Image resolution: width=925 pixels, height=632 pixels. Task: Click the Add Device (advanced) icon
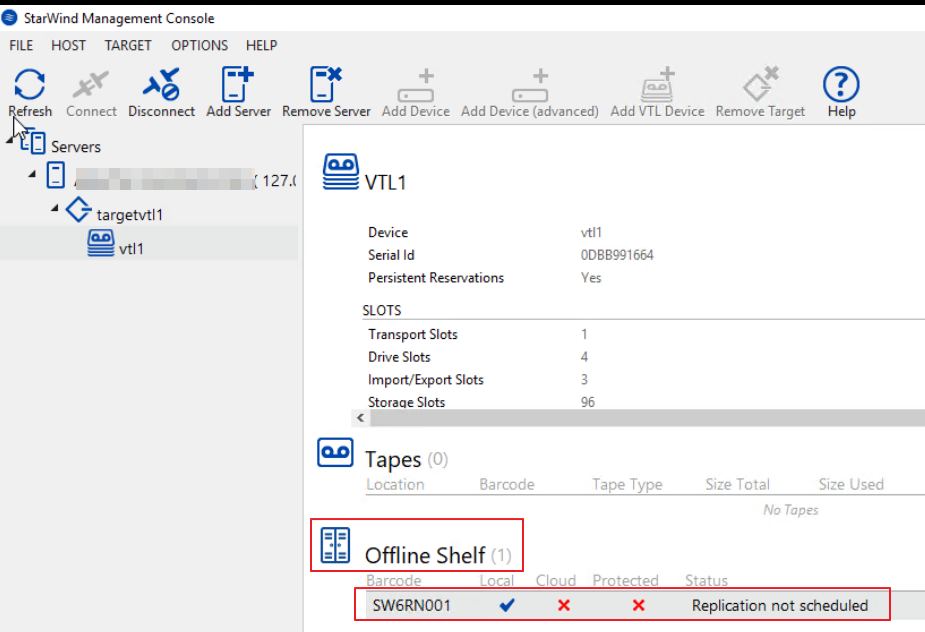[530, 85]
